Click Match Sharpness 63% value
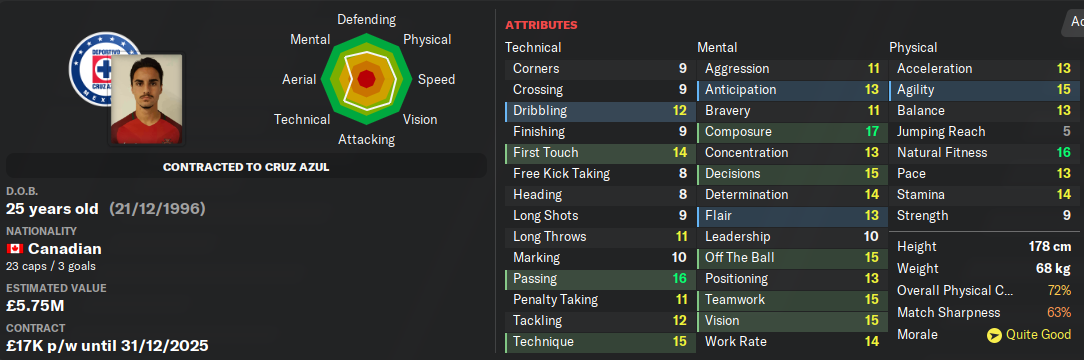 1060,312
